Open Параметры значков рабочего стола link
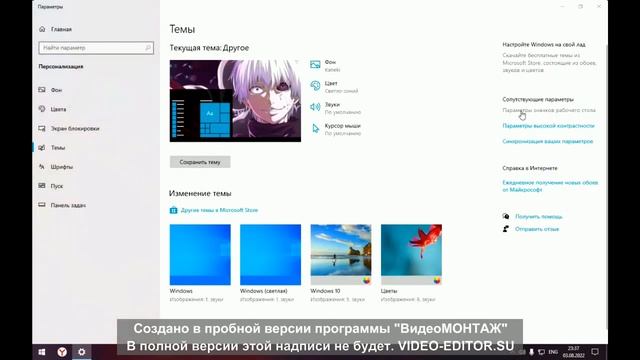640x360 pixels. coord(549,110)
